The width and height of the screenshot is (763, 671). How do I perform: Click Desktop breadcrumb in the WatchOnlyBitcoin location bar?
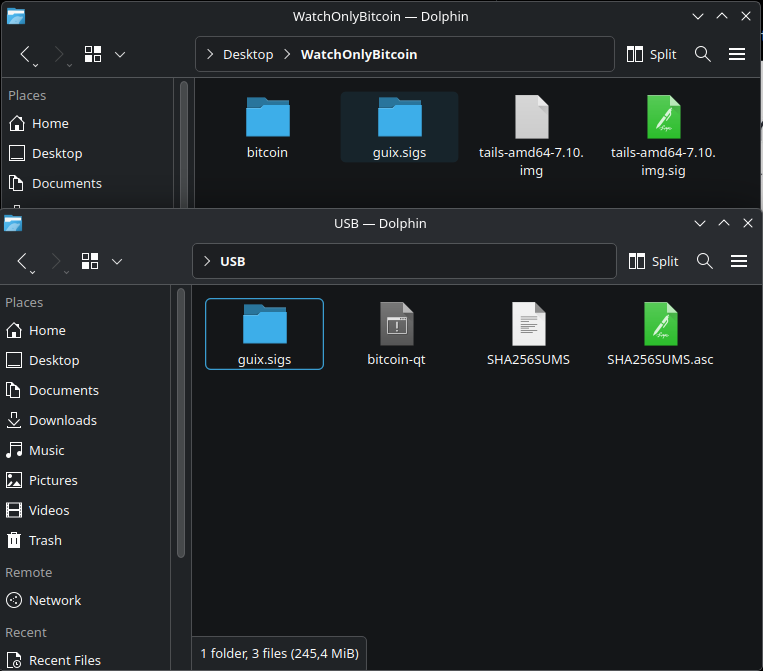pyautogui.click(x=248, y=54)
